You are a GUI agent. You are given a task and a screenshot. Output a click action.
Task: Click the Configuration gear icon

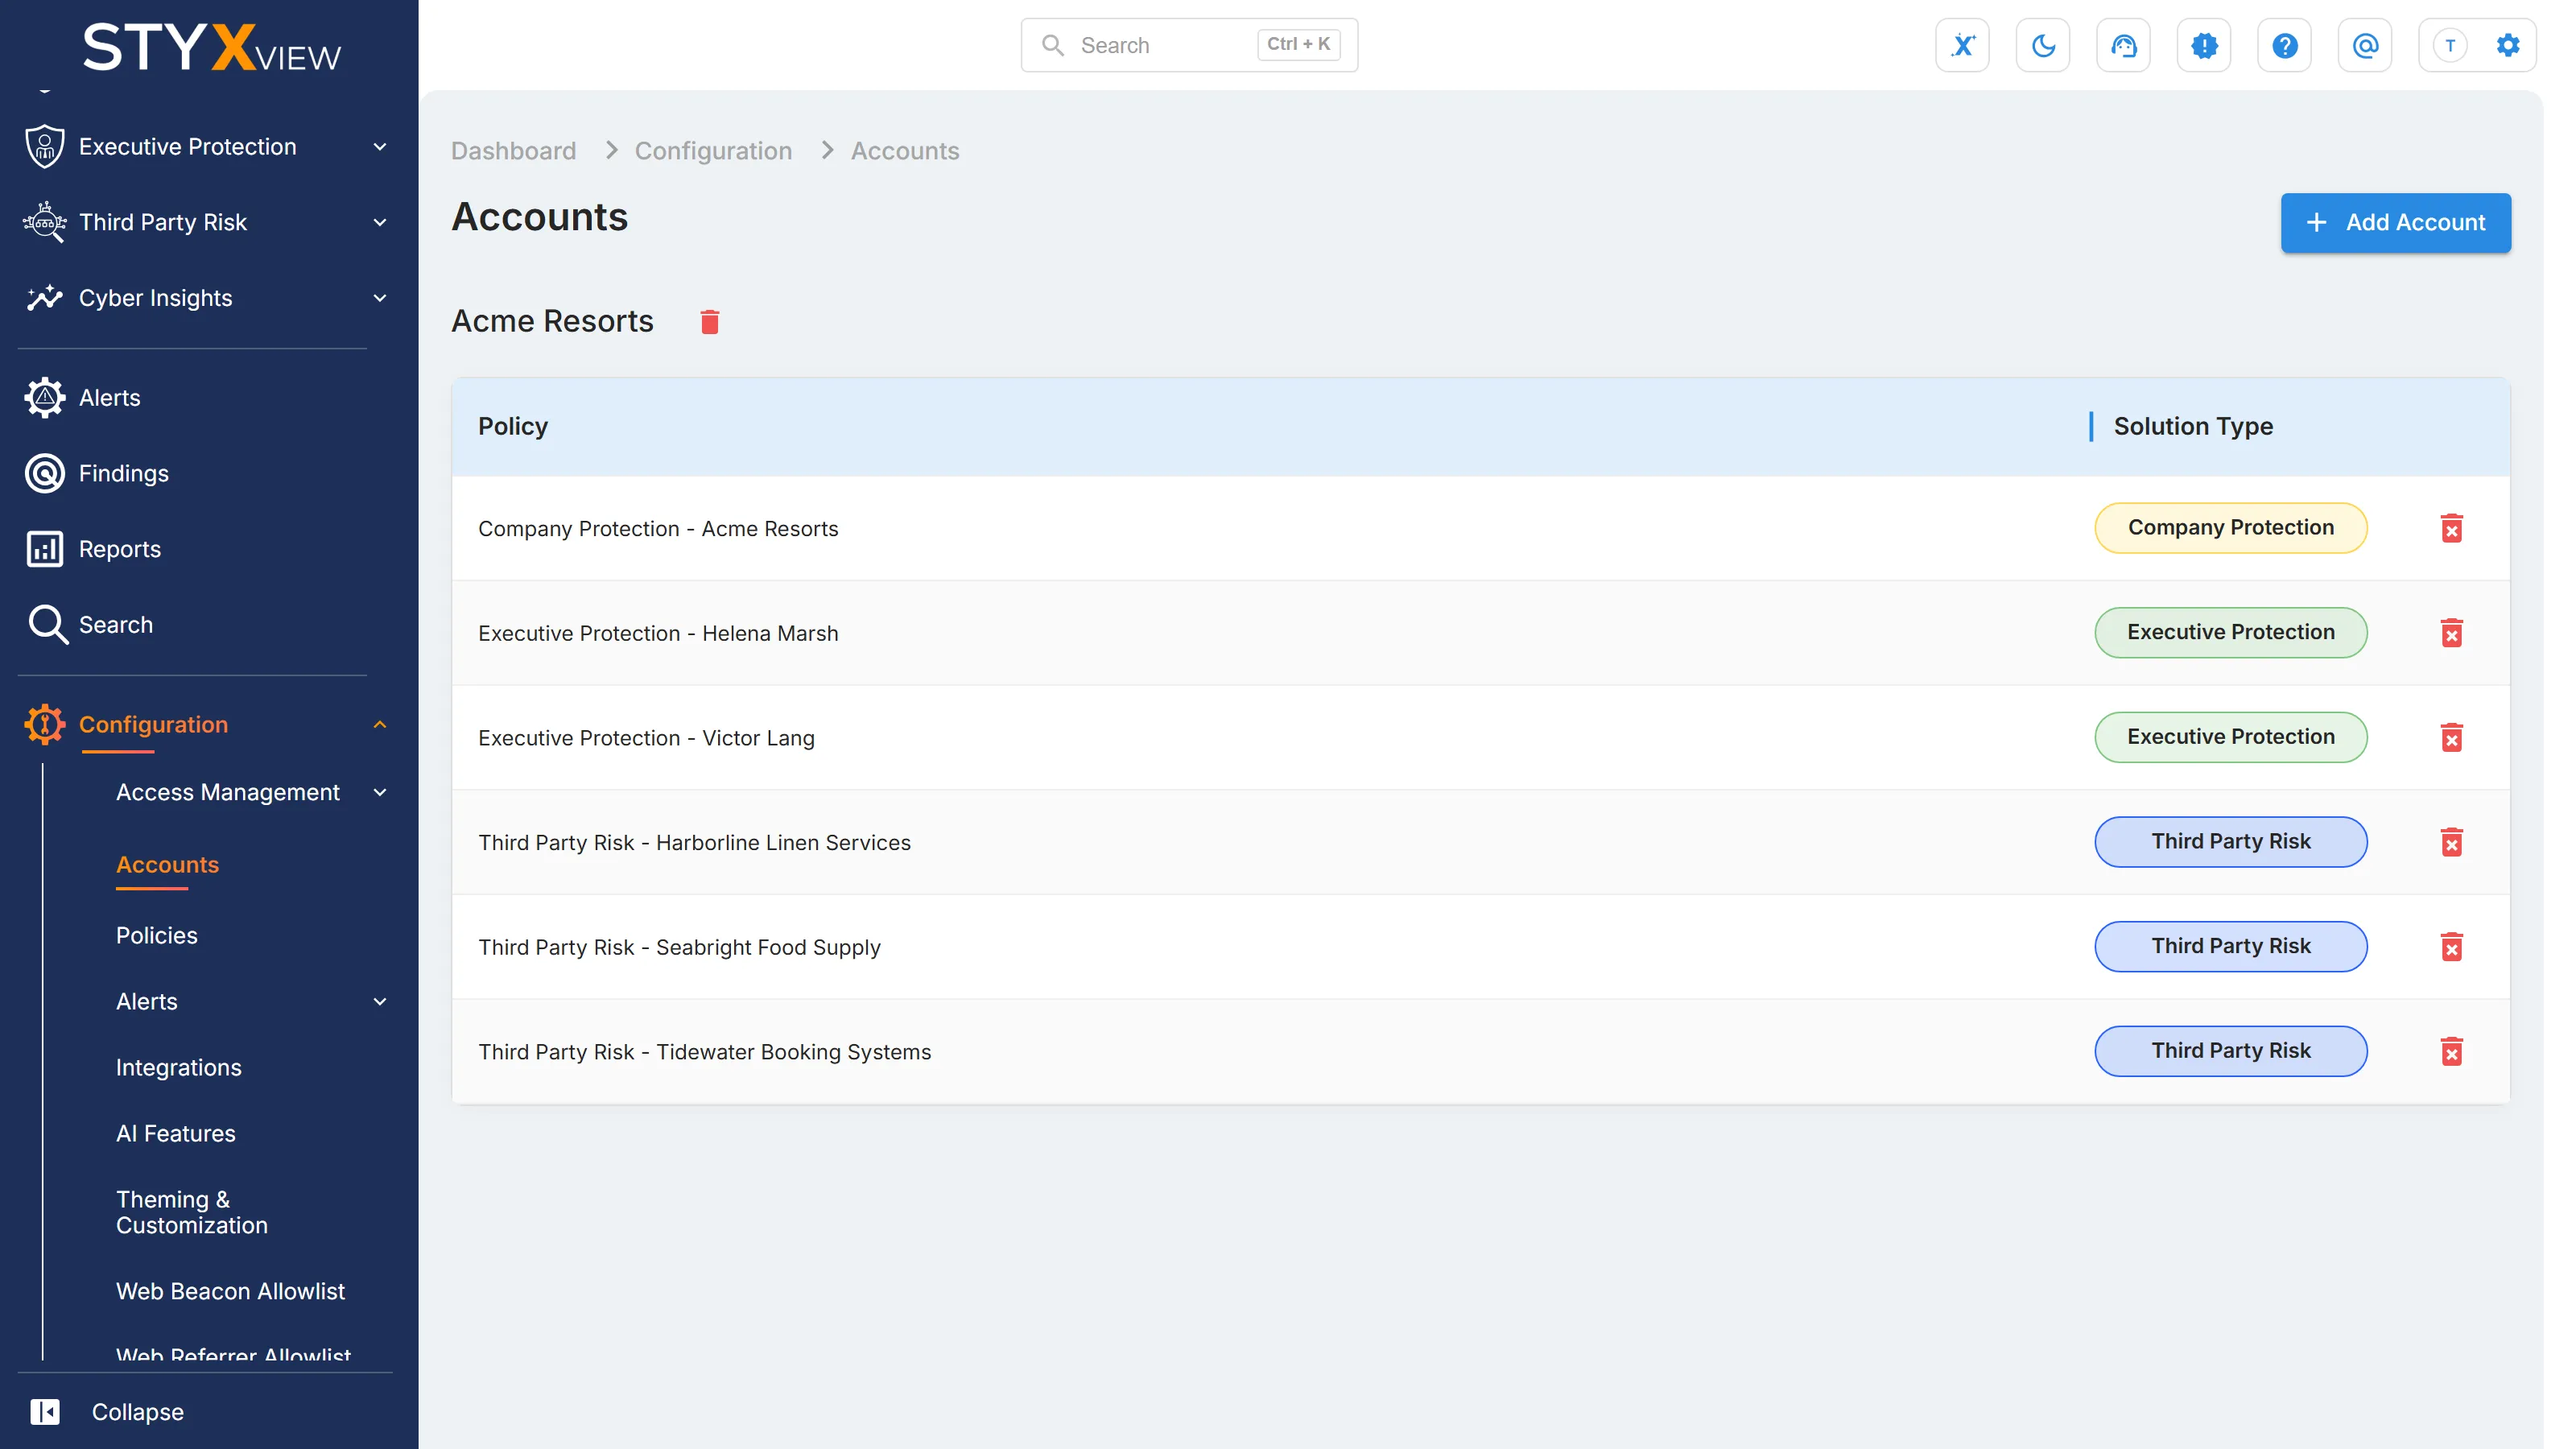tap(45, 725)
